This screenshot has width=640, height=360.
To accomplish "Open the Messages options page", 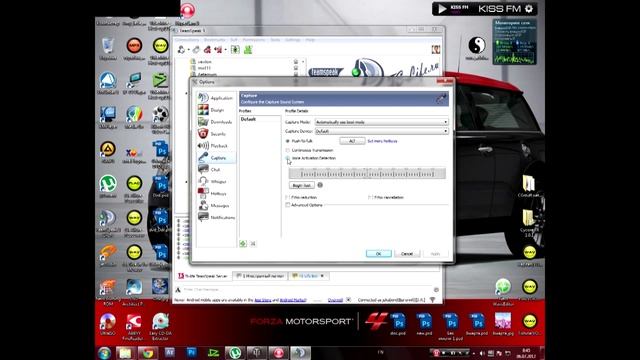I will [216, 205].
